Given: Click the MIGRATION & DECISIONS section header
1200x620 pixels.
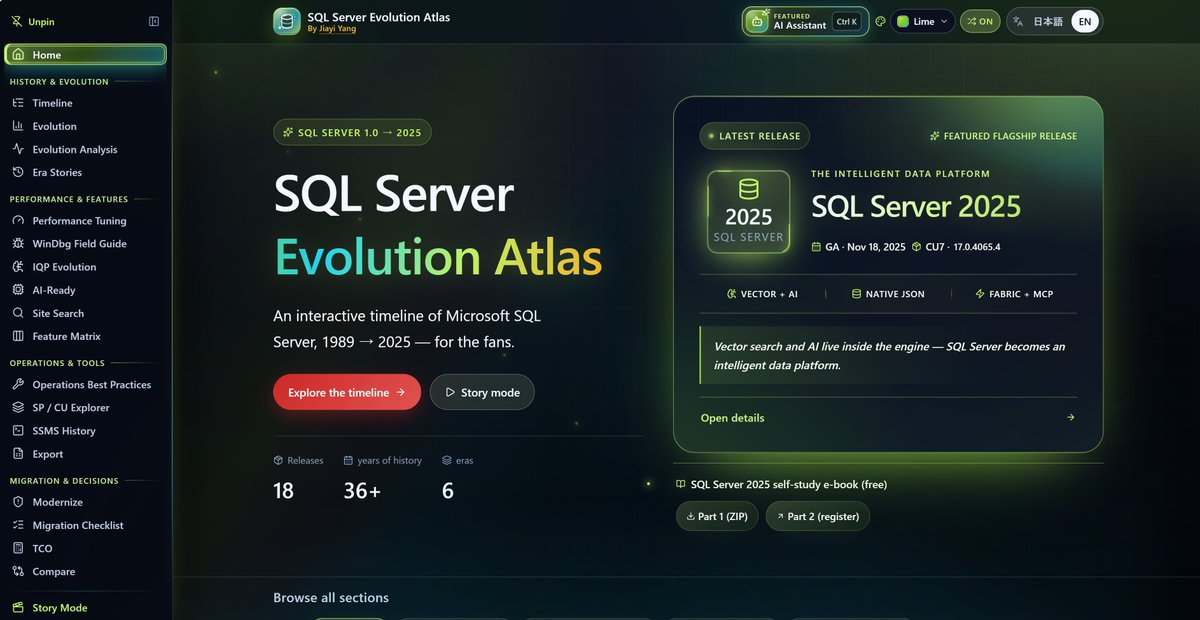Looking at the screenshot, I should (64, 481).
